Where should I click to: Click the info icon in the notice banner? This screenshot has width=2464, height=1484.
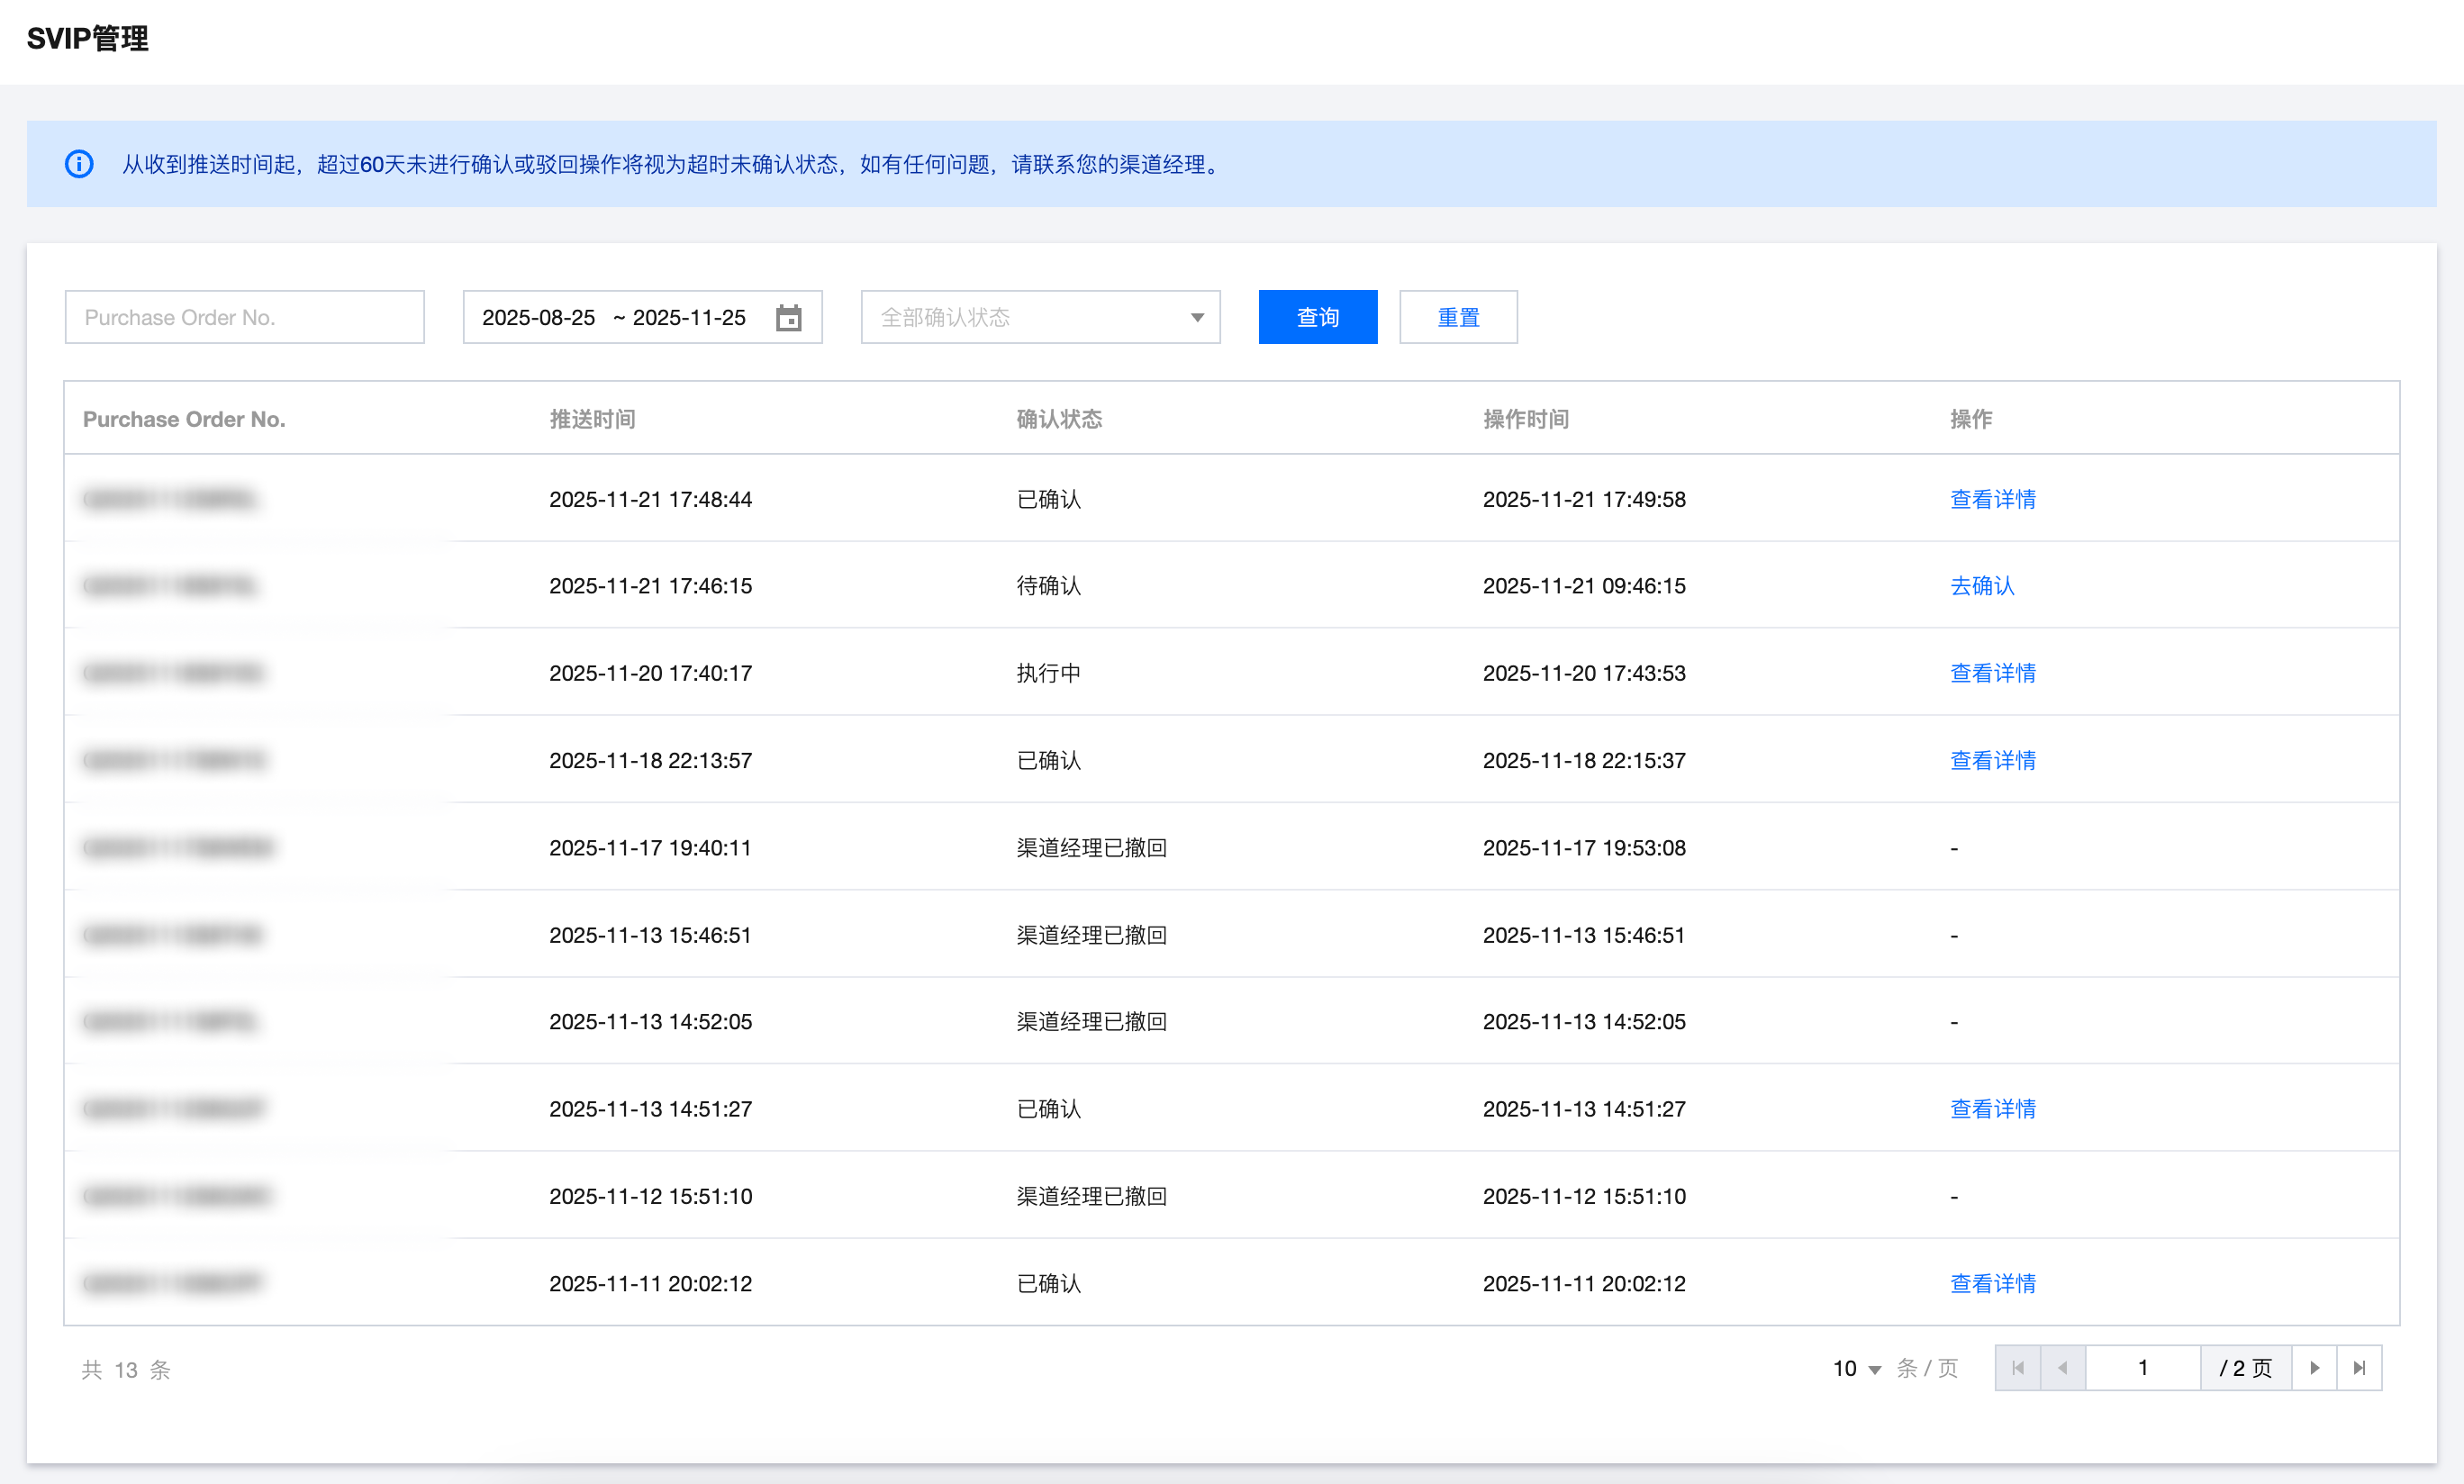pos(79,164)
